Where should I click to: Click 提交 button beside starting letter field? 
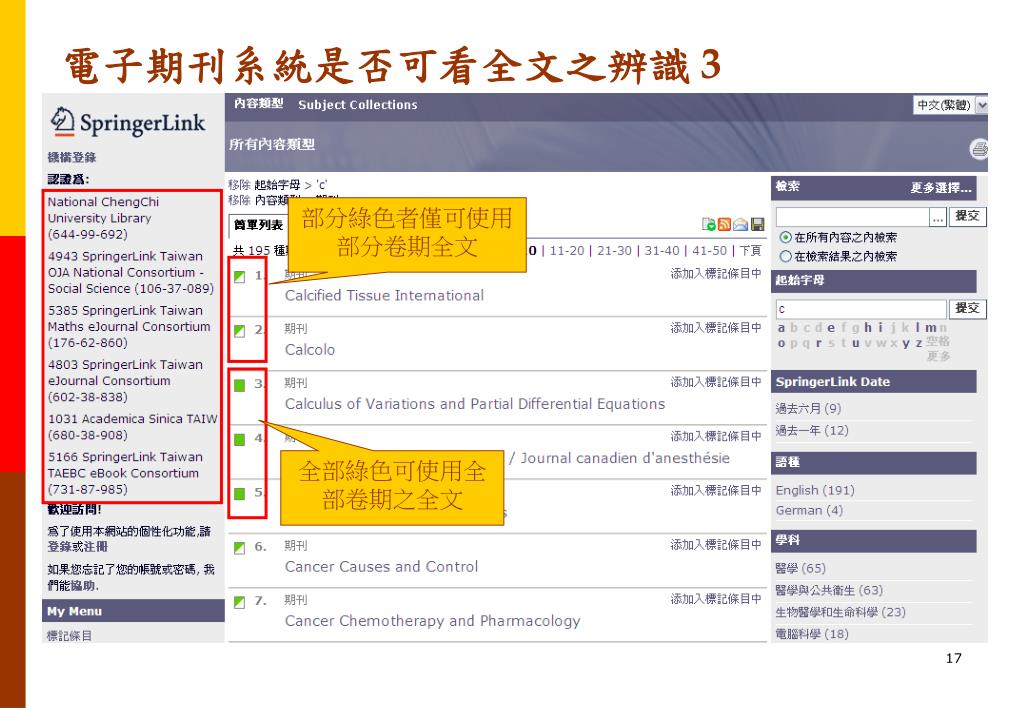pyautogui.click(x=967, y=308)
